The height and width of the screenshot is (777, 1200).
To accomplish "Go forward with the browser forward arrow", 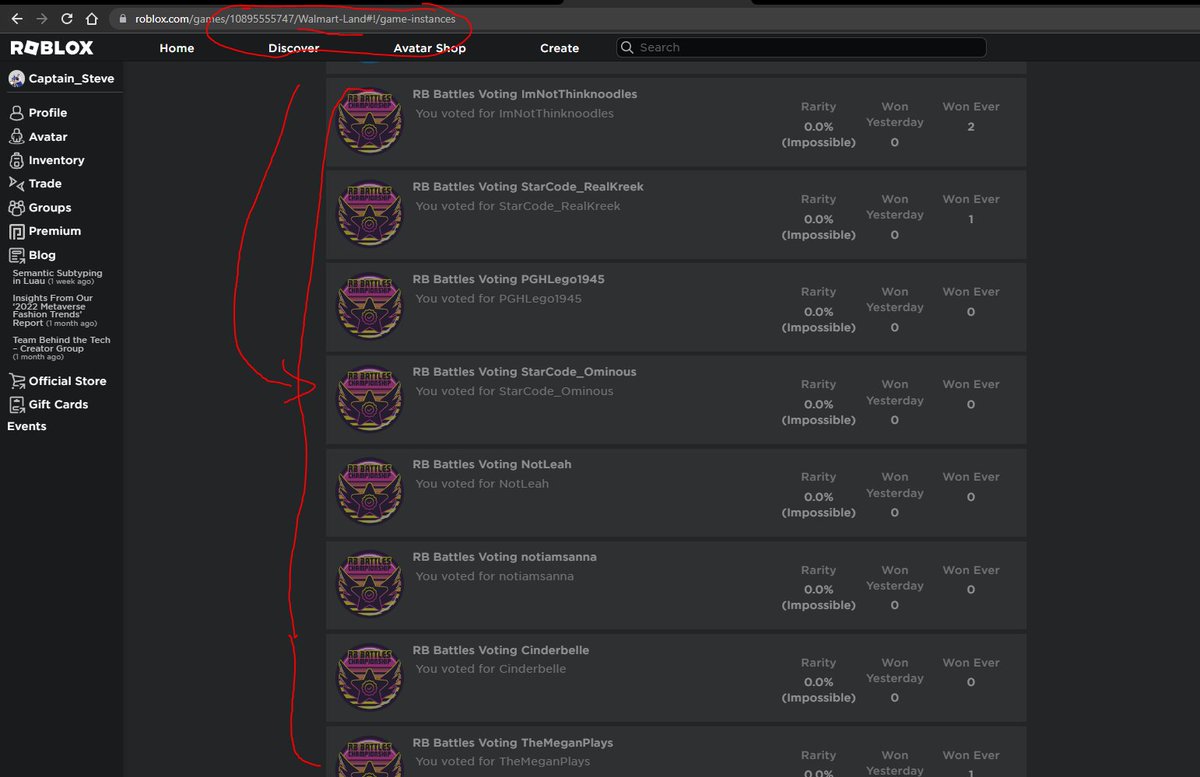I will pyautogui.click(x=41, y=19).
